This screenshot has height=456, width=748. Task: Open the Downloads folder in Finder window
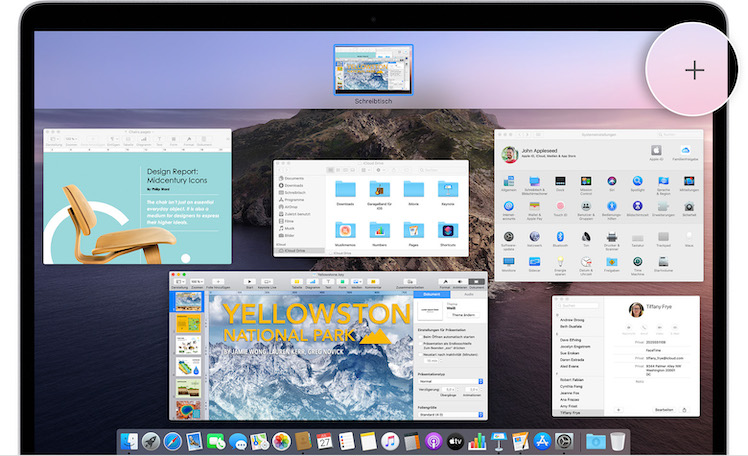tap(347, 189)
